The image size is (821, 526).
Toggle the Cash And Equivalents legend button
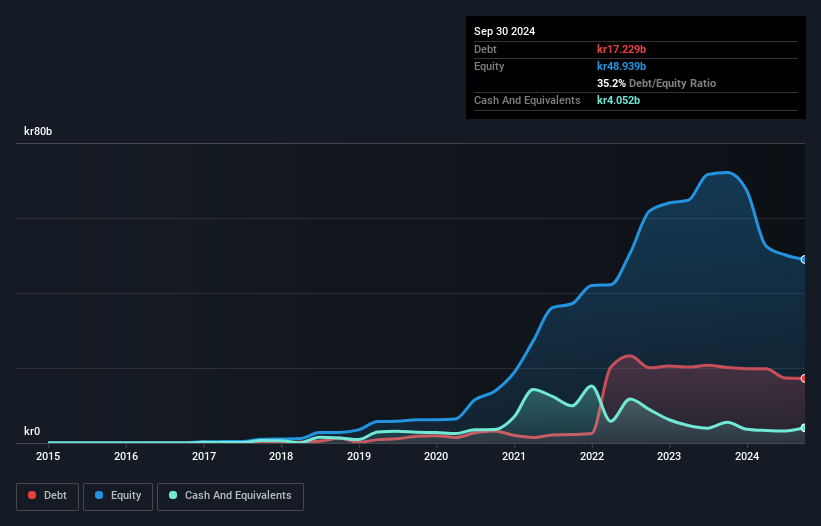click(x=230, y=496)
